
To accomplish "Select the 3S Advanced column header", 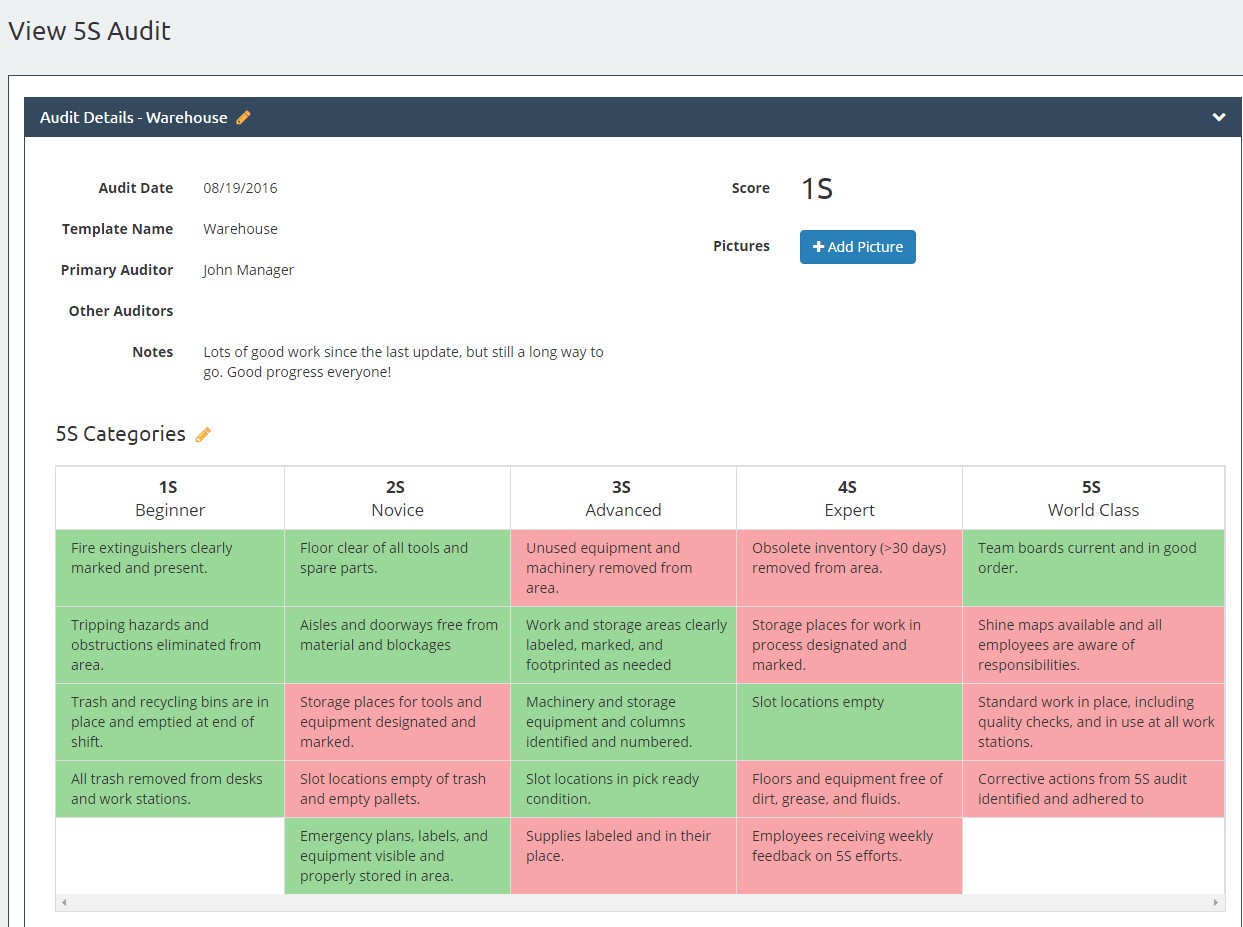I will [x=622, y=498].
